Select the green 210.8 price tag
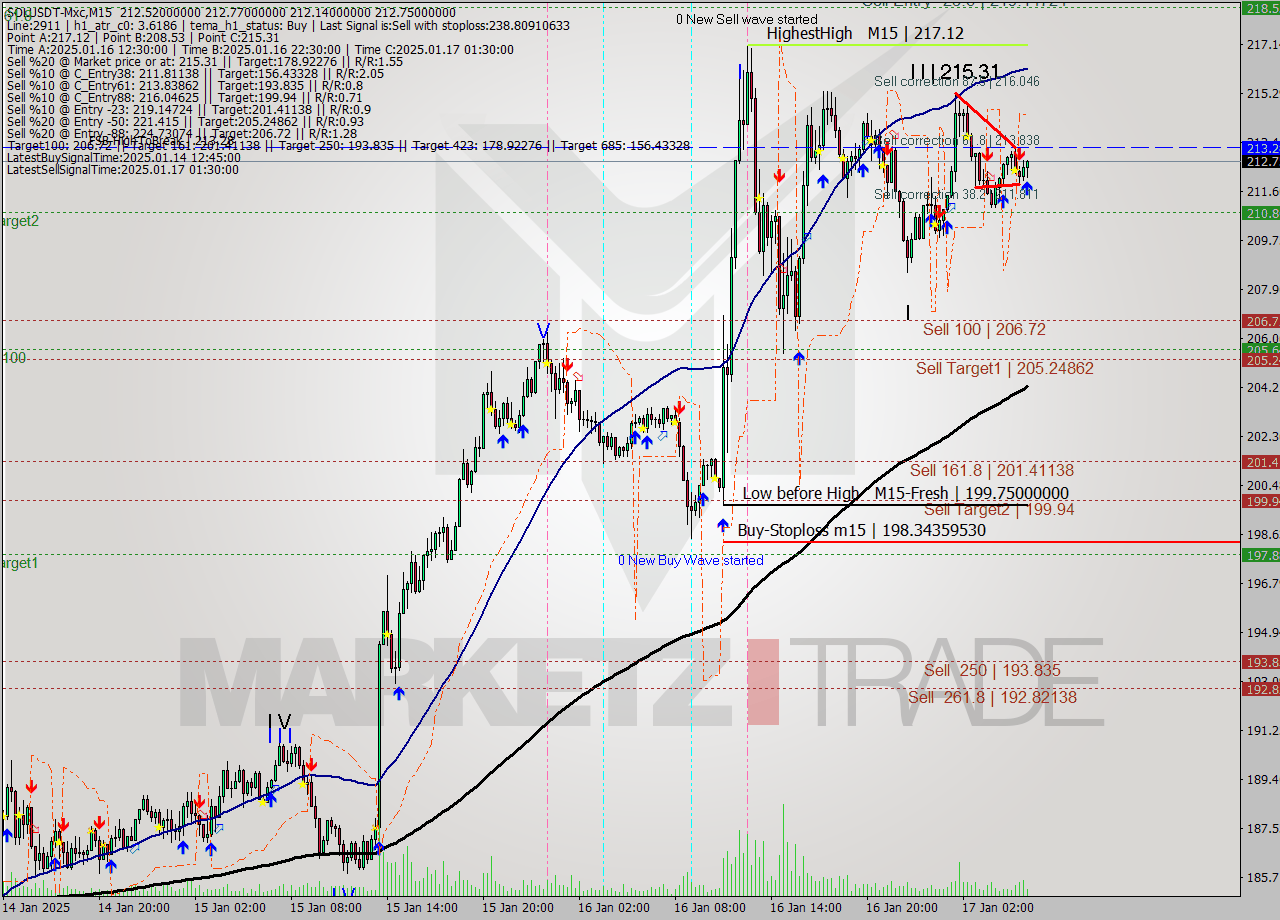 pos(1261,212)
